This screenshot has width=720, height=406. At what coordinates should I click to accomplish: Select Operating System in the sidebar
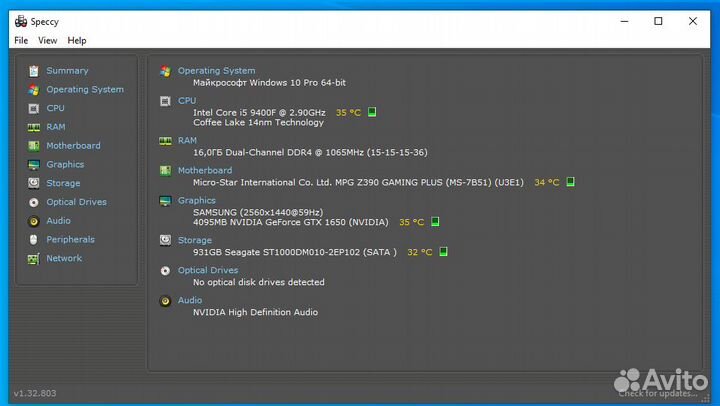pos(85,90)
